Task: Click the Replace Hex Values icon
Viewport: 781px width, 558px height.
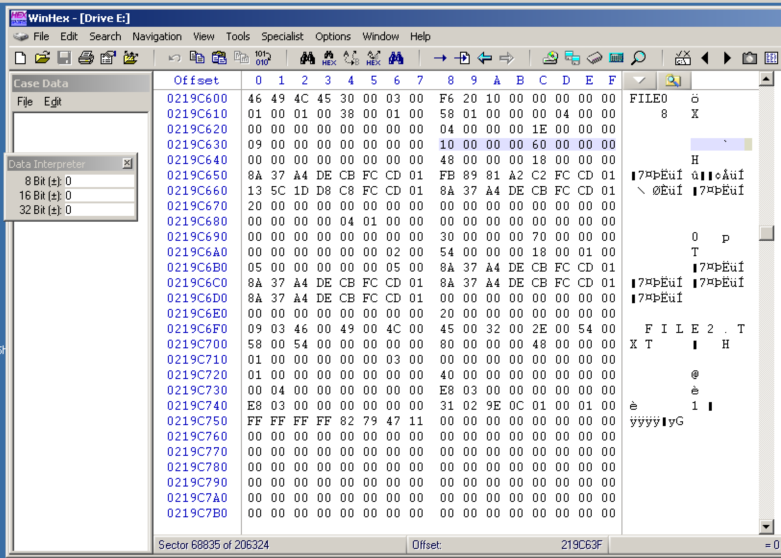Action: pos(374,58)
